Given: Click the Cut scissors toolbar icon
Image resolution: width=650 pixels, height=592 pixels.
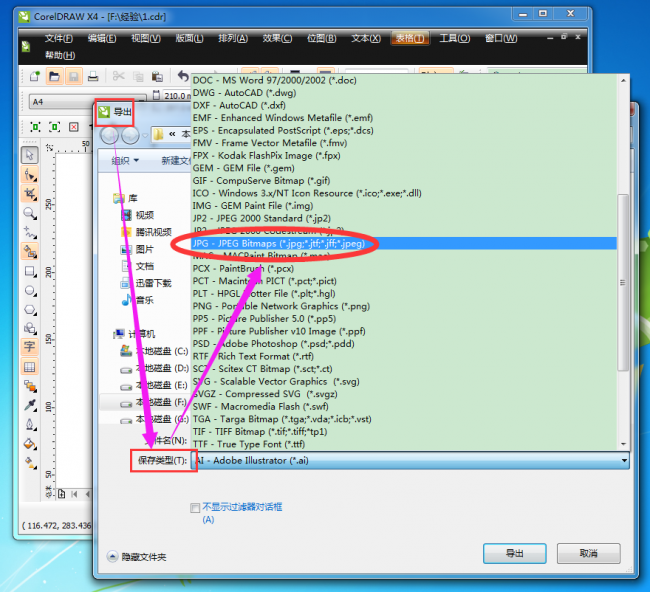Looking at the screenshot, I should click(119, 76).
